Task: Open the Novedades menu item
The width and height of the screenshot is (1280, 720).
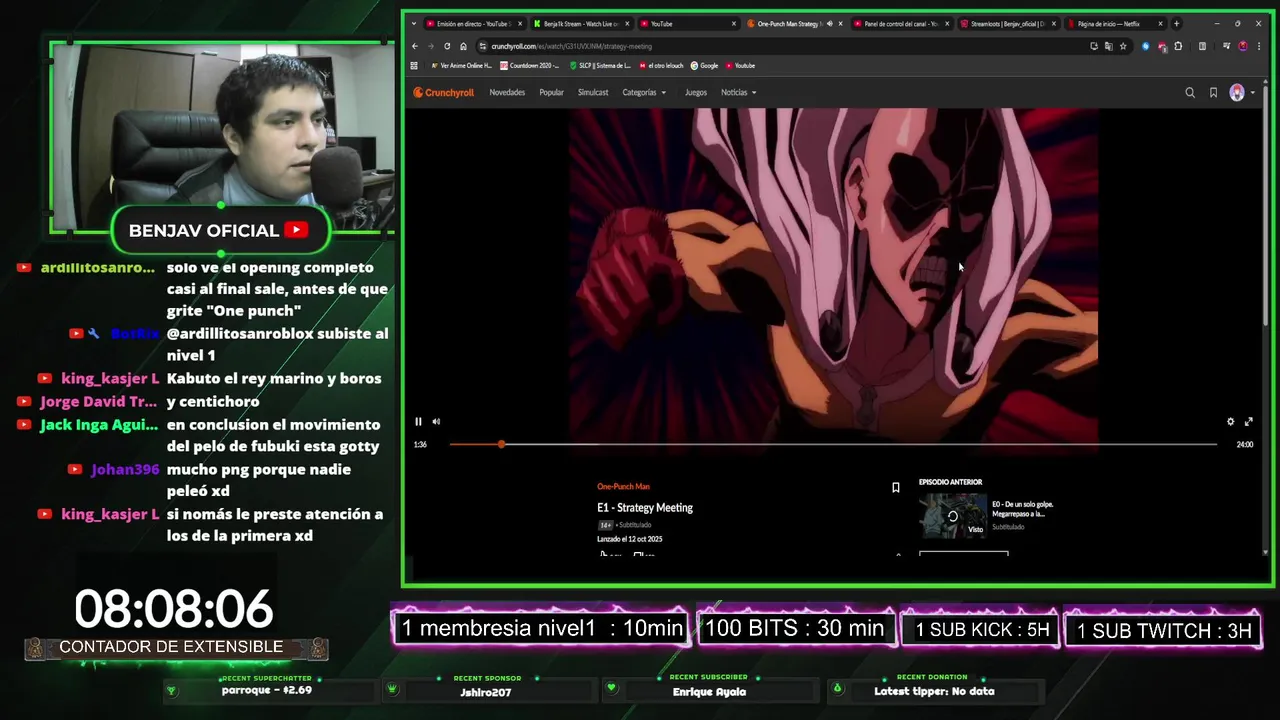Action: (507, 92)
